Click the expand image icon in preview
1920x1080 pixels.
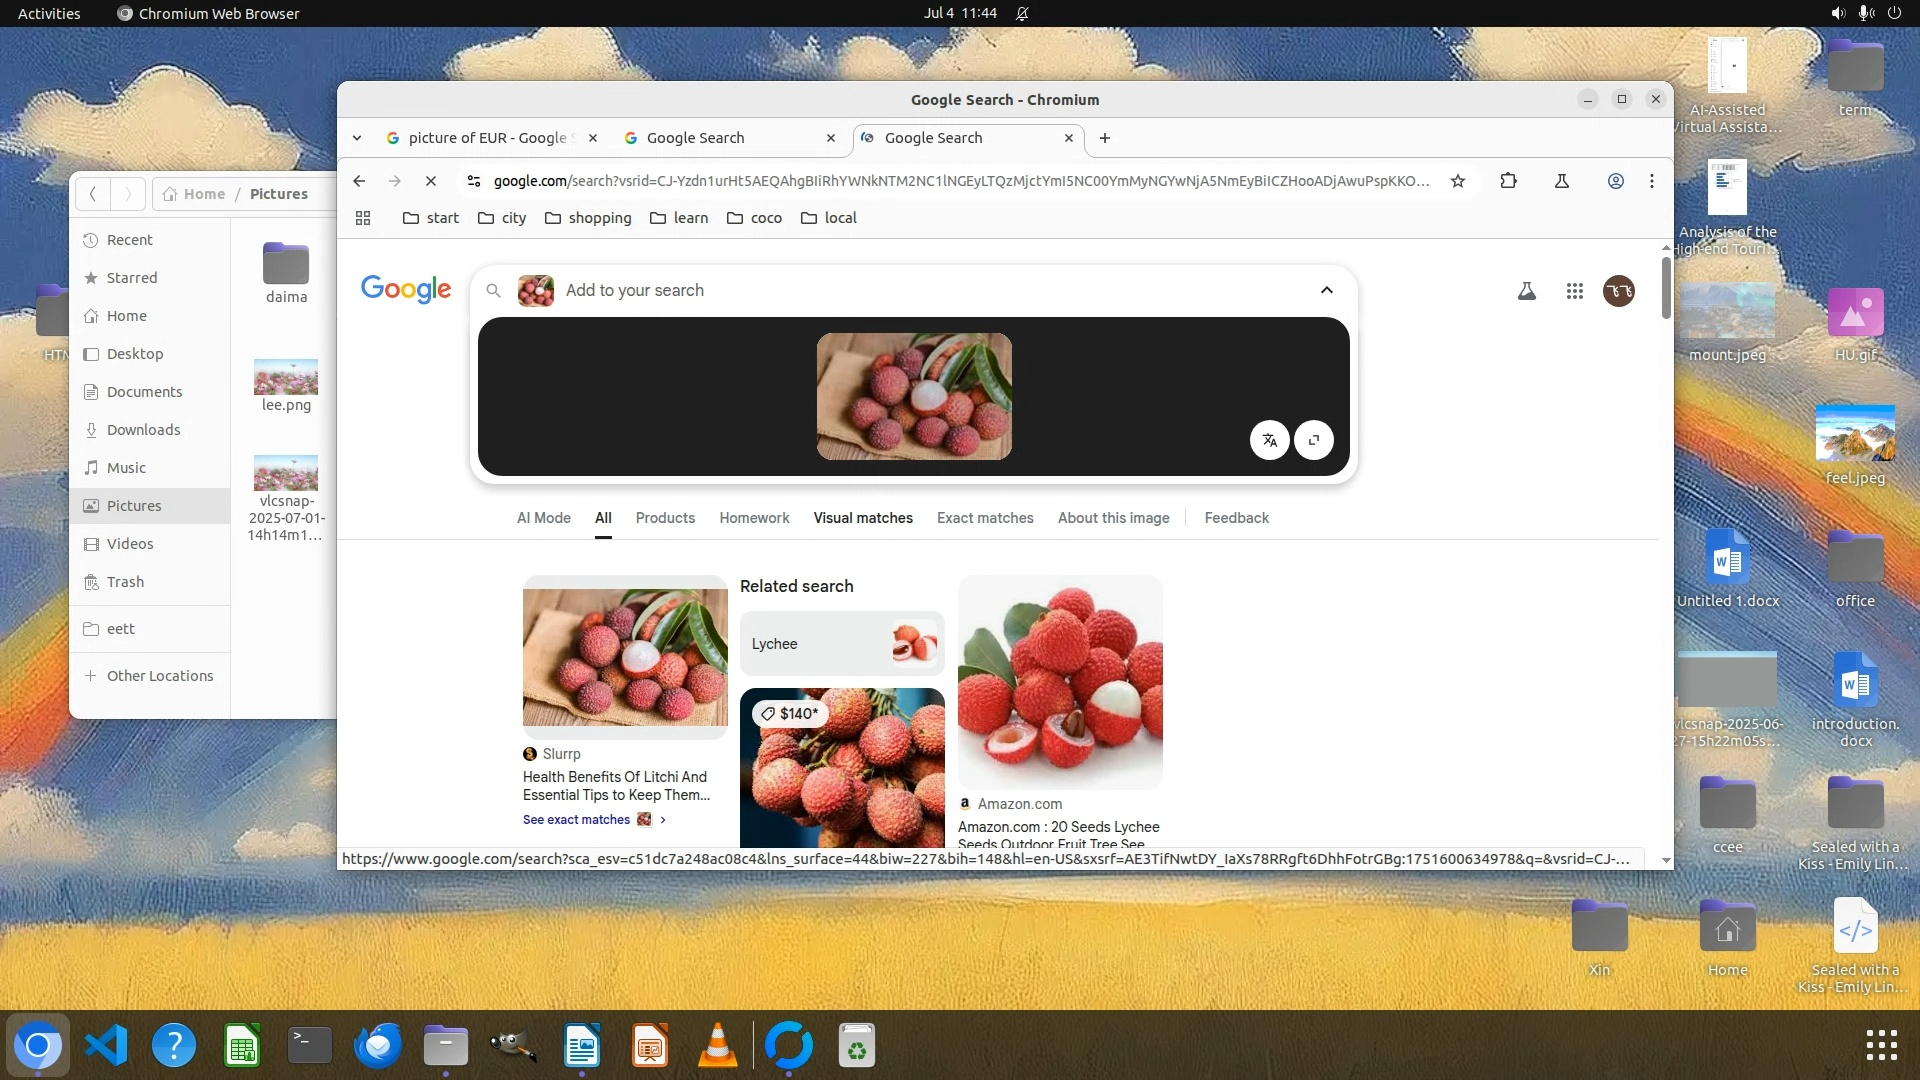click(1314, 440)
